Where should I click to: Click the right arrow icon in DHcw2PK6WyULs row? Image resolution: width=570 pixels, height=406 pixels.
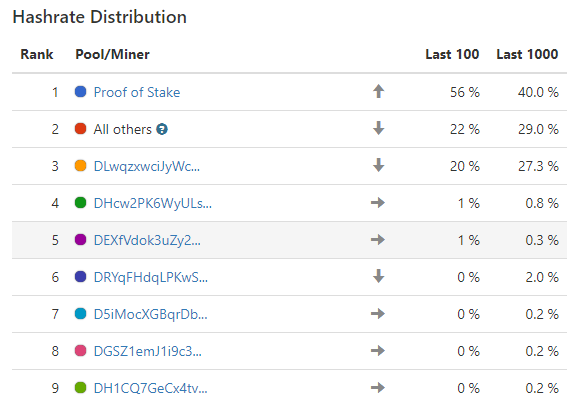378,203
